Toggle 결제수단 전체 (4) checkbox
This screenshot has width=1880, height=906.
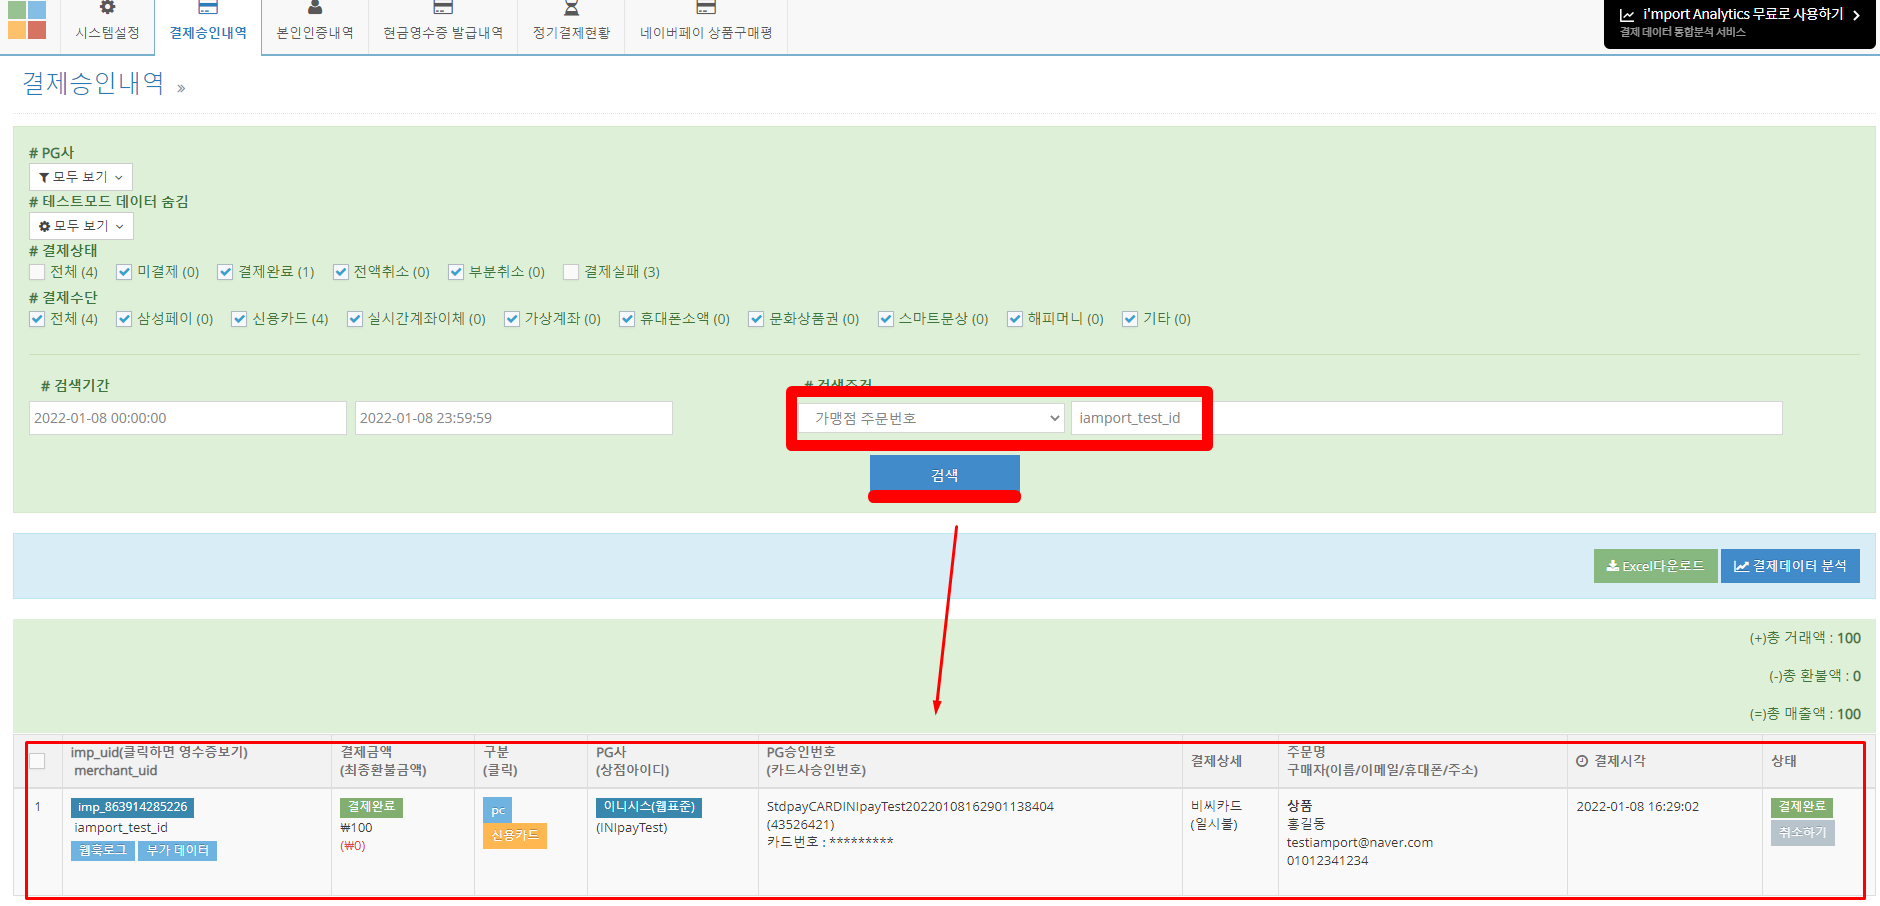point(37,319)
